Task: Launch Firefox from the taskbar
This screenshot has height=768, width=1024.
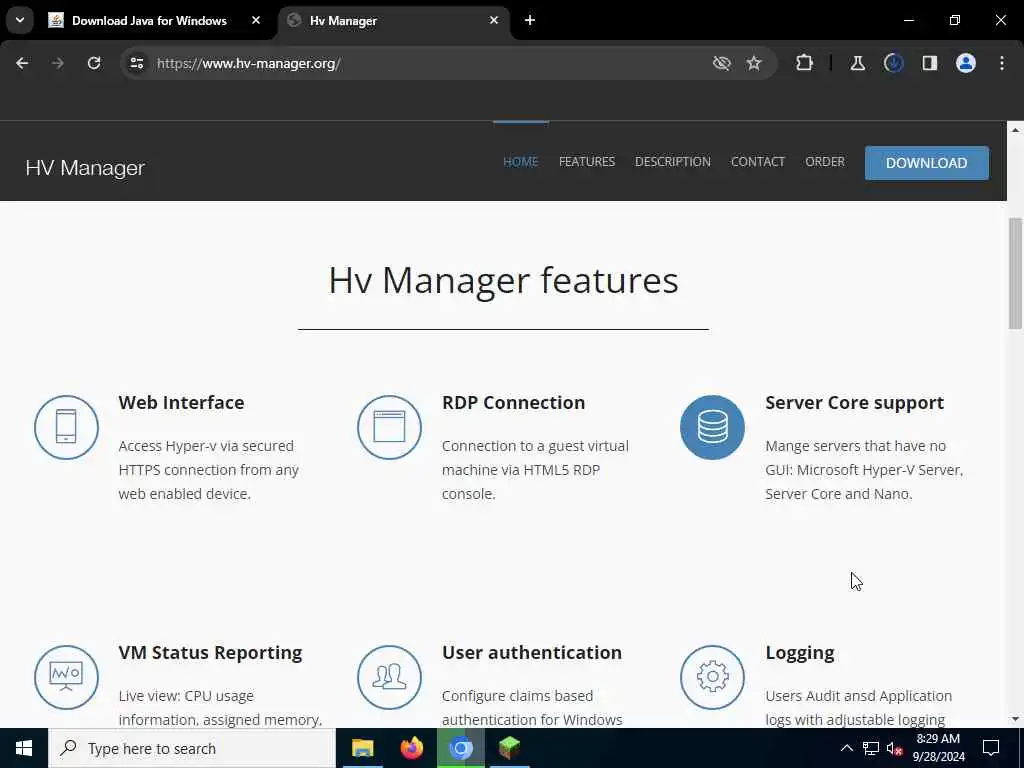Action: 411,748
